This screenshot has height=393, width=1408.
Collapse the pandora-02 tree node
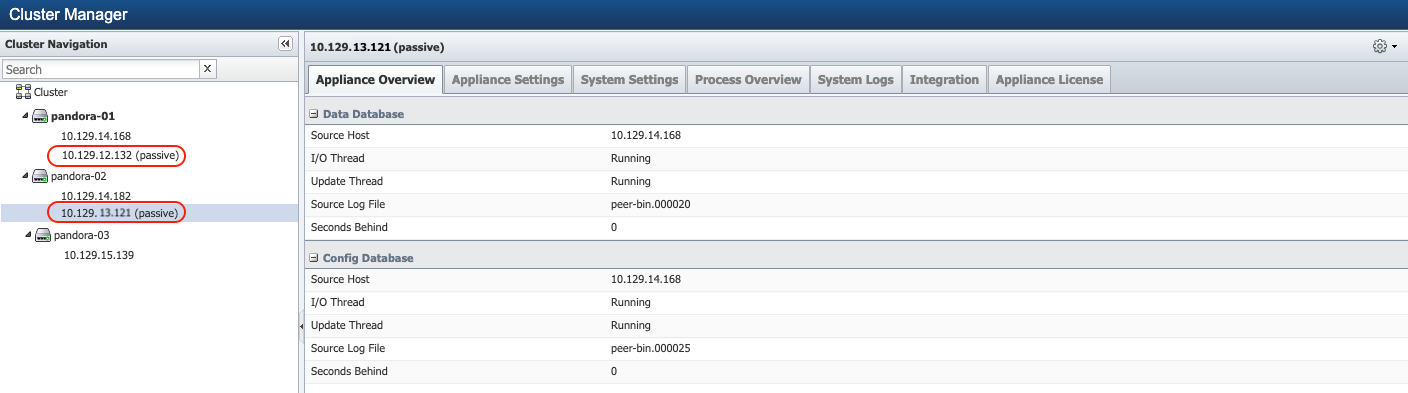pos(25,176)
